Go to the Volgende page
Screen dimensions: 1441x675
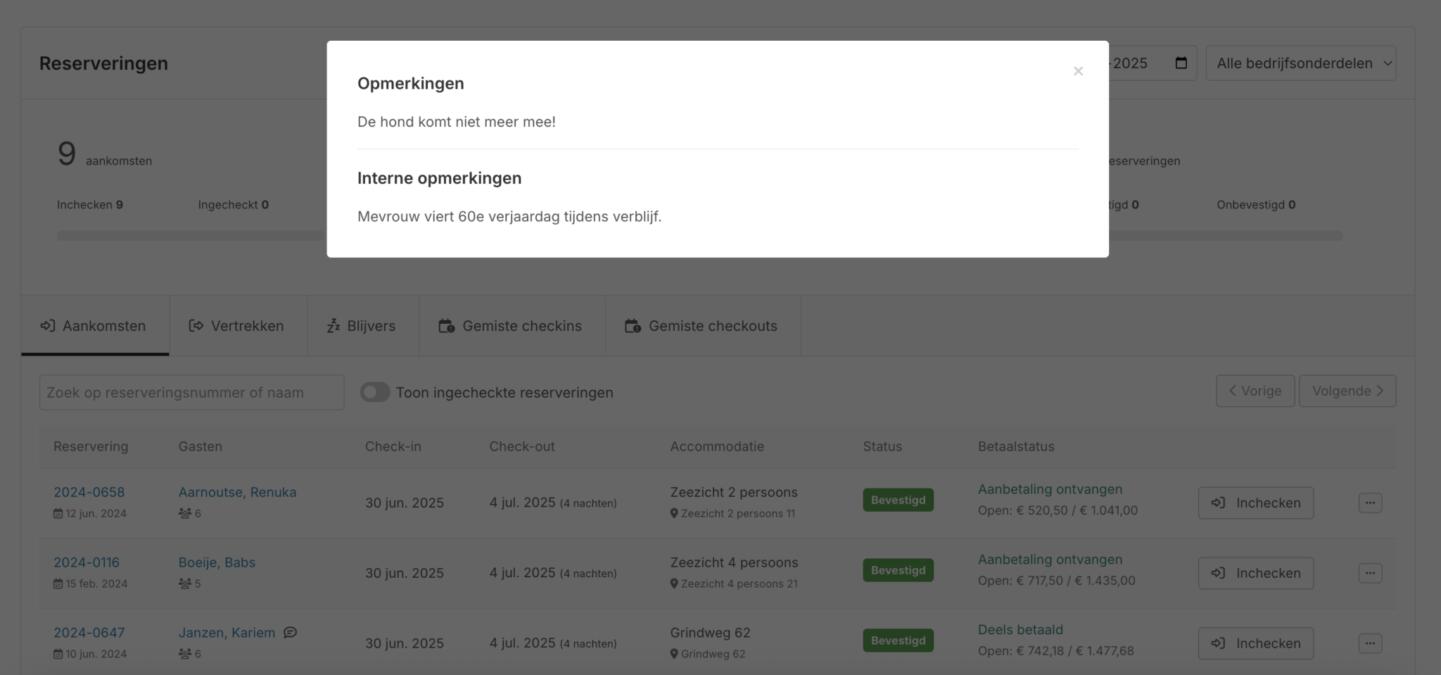pos(1347,391)
